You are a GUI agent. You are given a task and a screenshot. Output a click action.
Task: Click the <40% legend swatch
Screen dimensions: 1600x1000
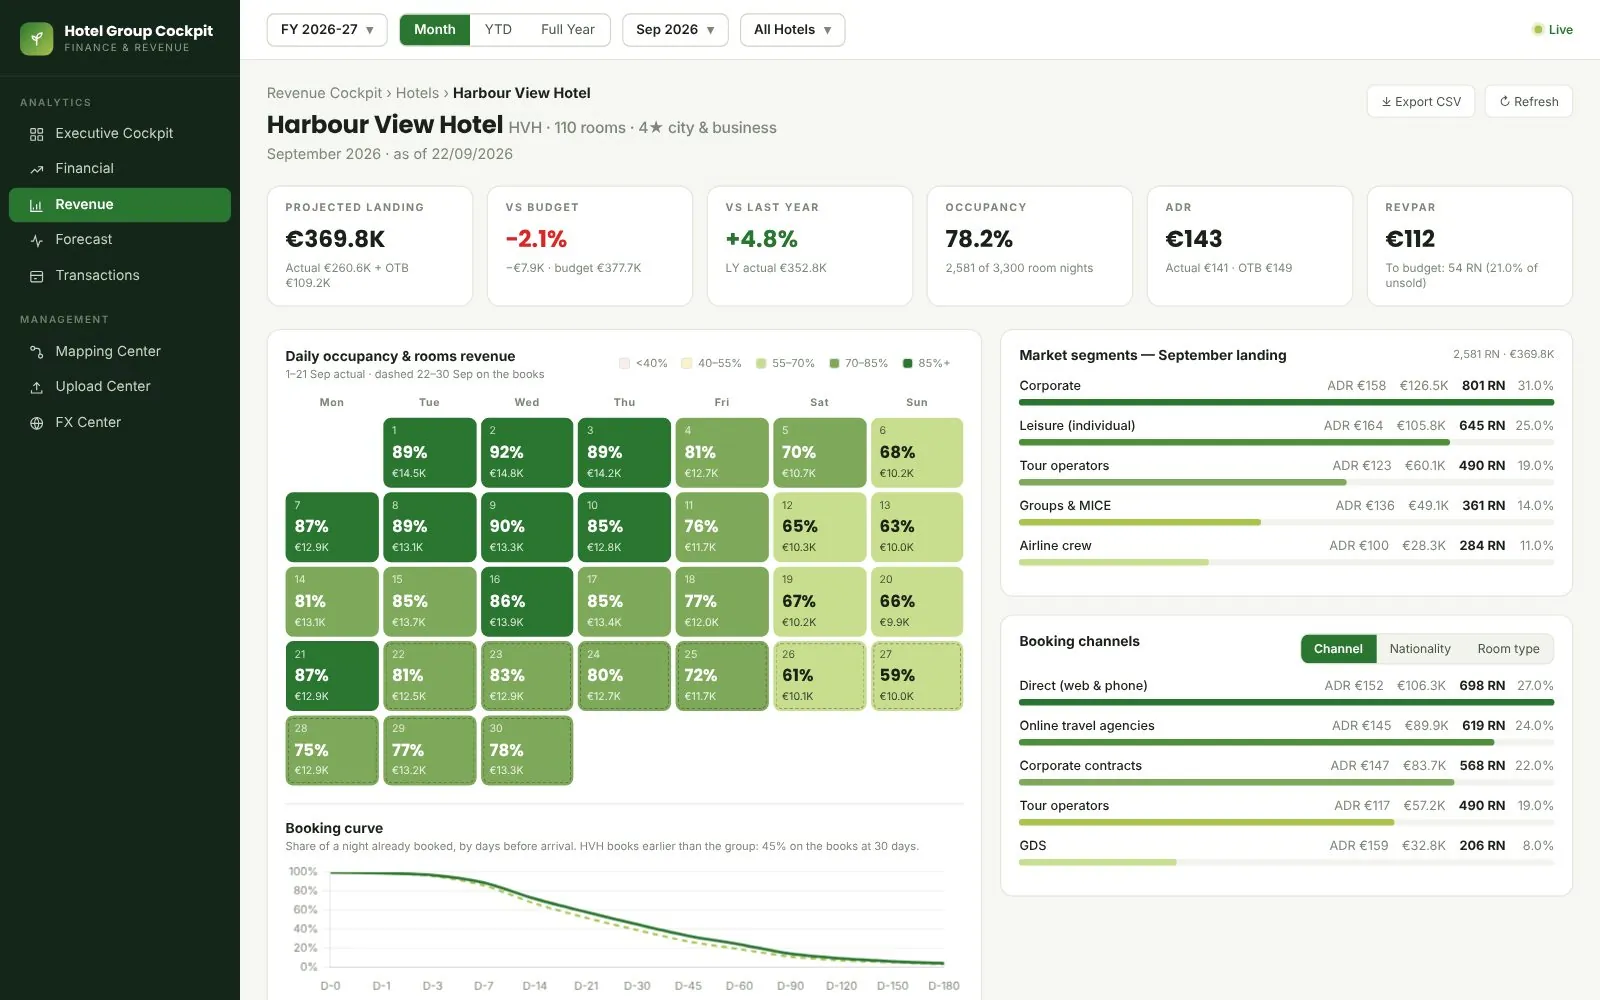pos(625,364)
